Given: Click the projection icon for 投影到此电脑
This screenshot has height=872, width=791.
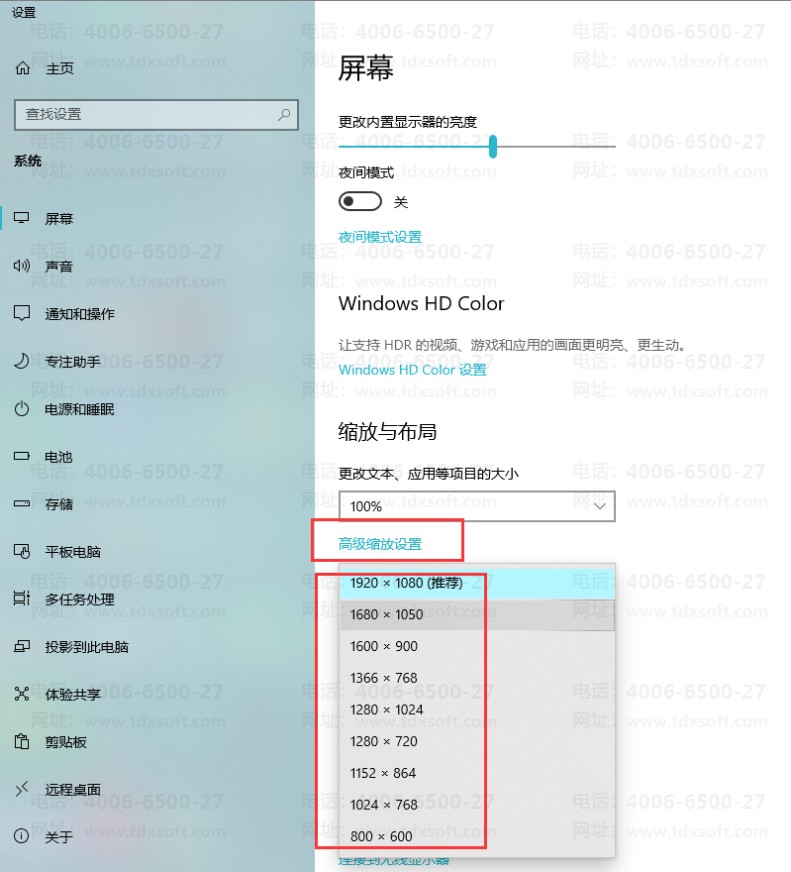Looking at the screenshot, I should point(21,646).
